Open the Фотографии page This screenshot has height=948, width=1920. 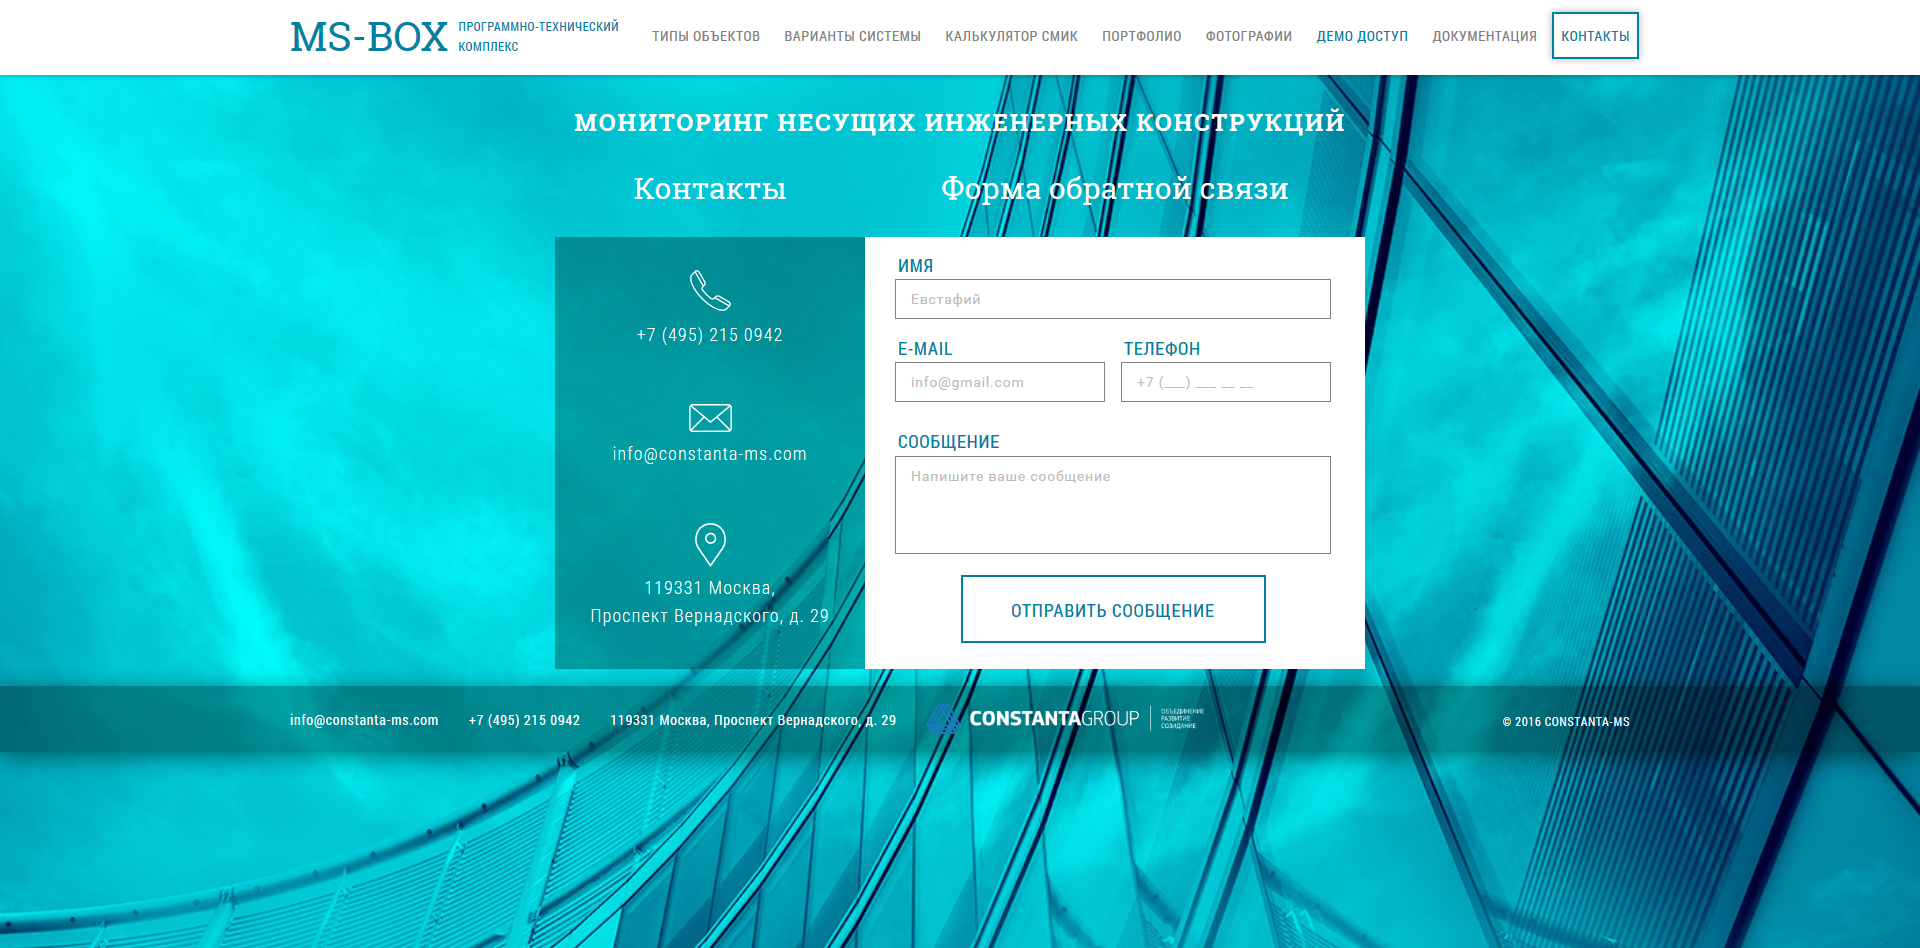1248,37
